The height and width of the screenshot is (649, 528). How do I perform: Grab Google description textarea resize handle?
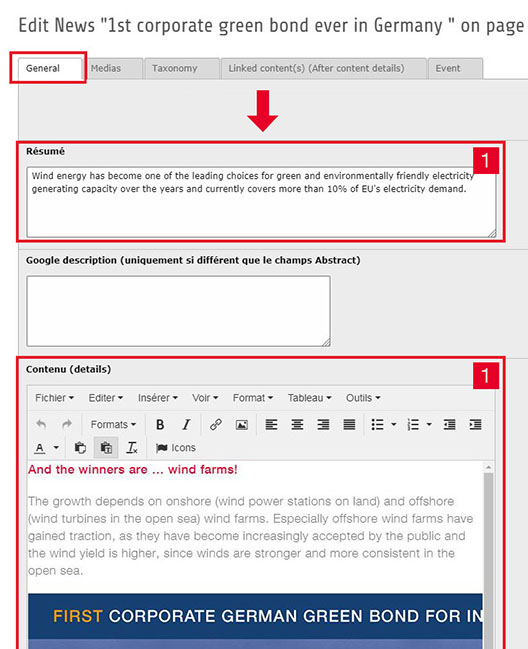[x=326, y=342]
